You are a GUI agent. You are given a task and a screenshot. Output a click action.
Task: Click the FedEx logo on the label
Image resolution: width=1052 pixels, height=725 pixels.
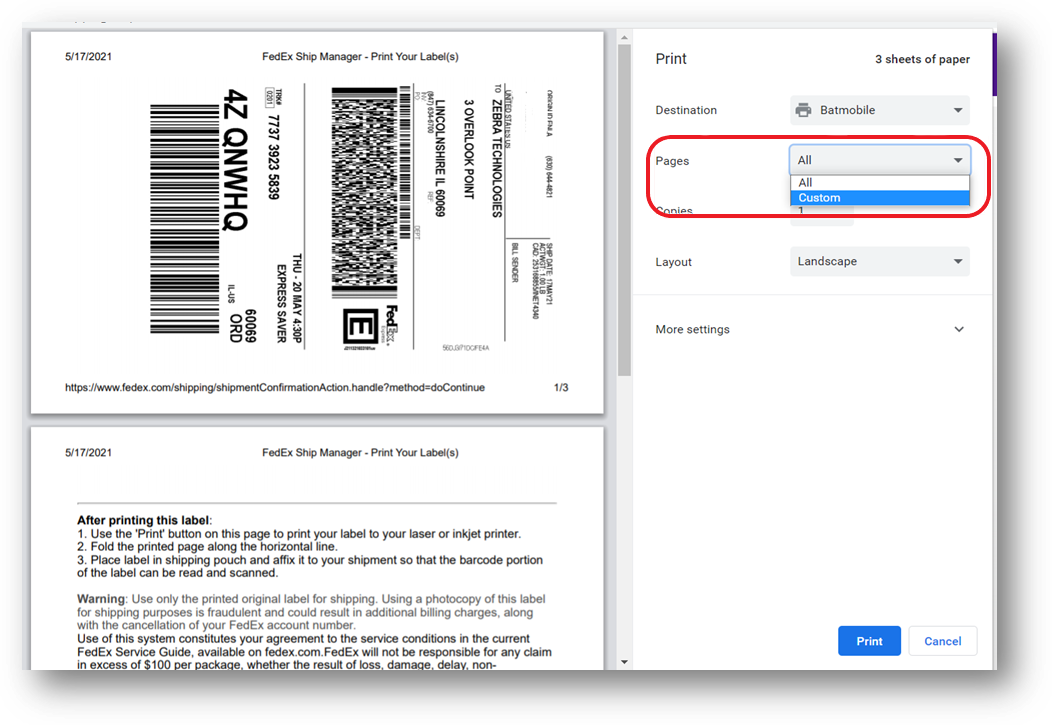pos(391,325)
